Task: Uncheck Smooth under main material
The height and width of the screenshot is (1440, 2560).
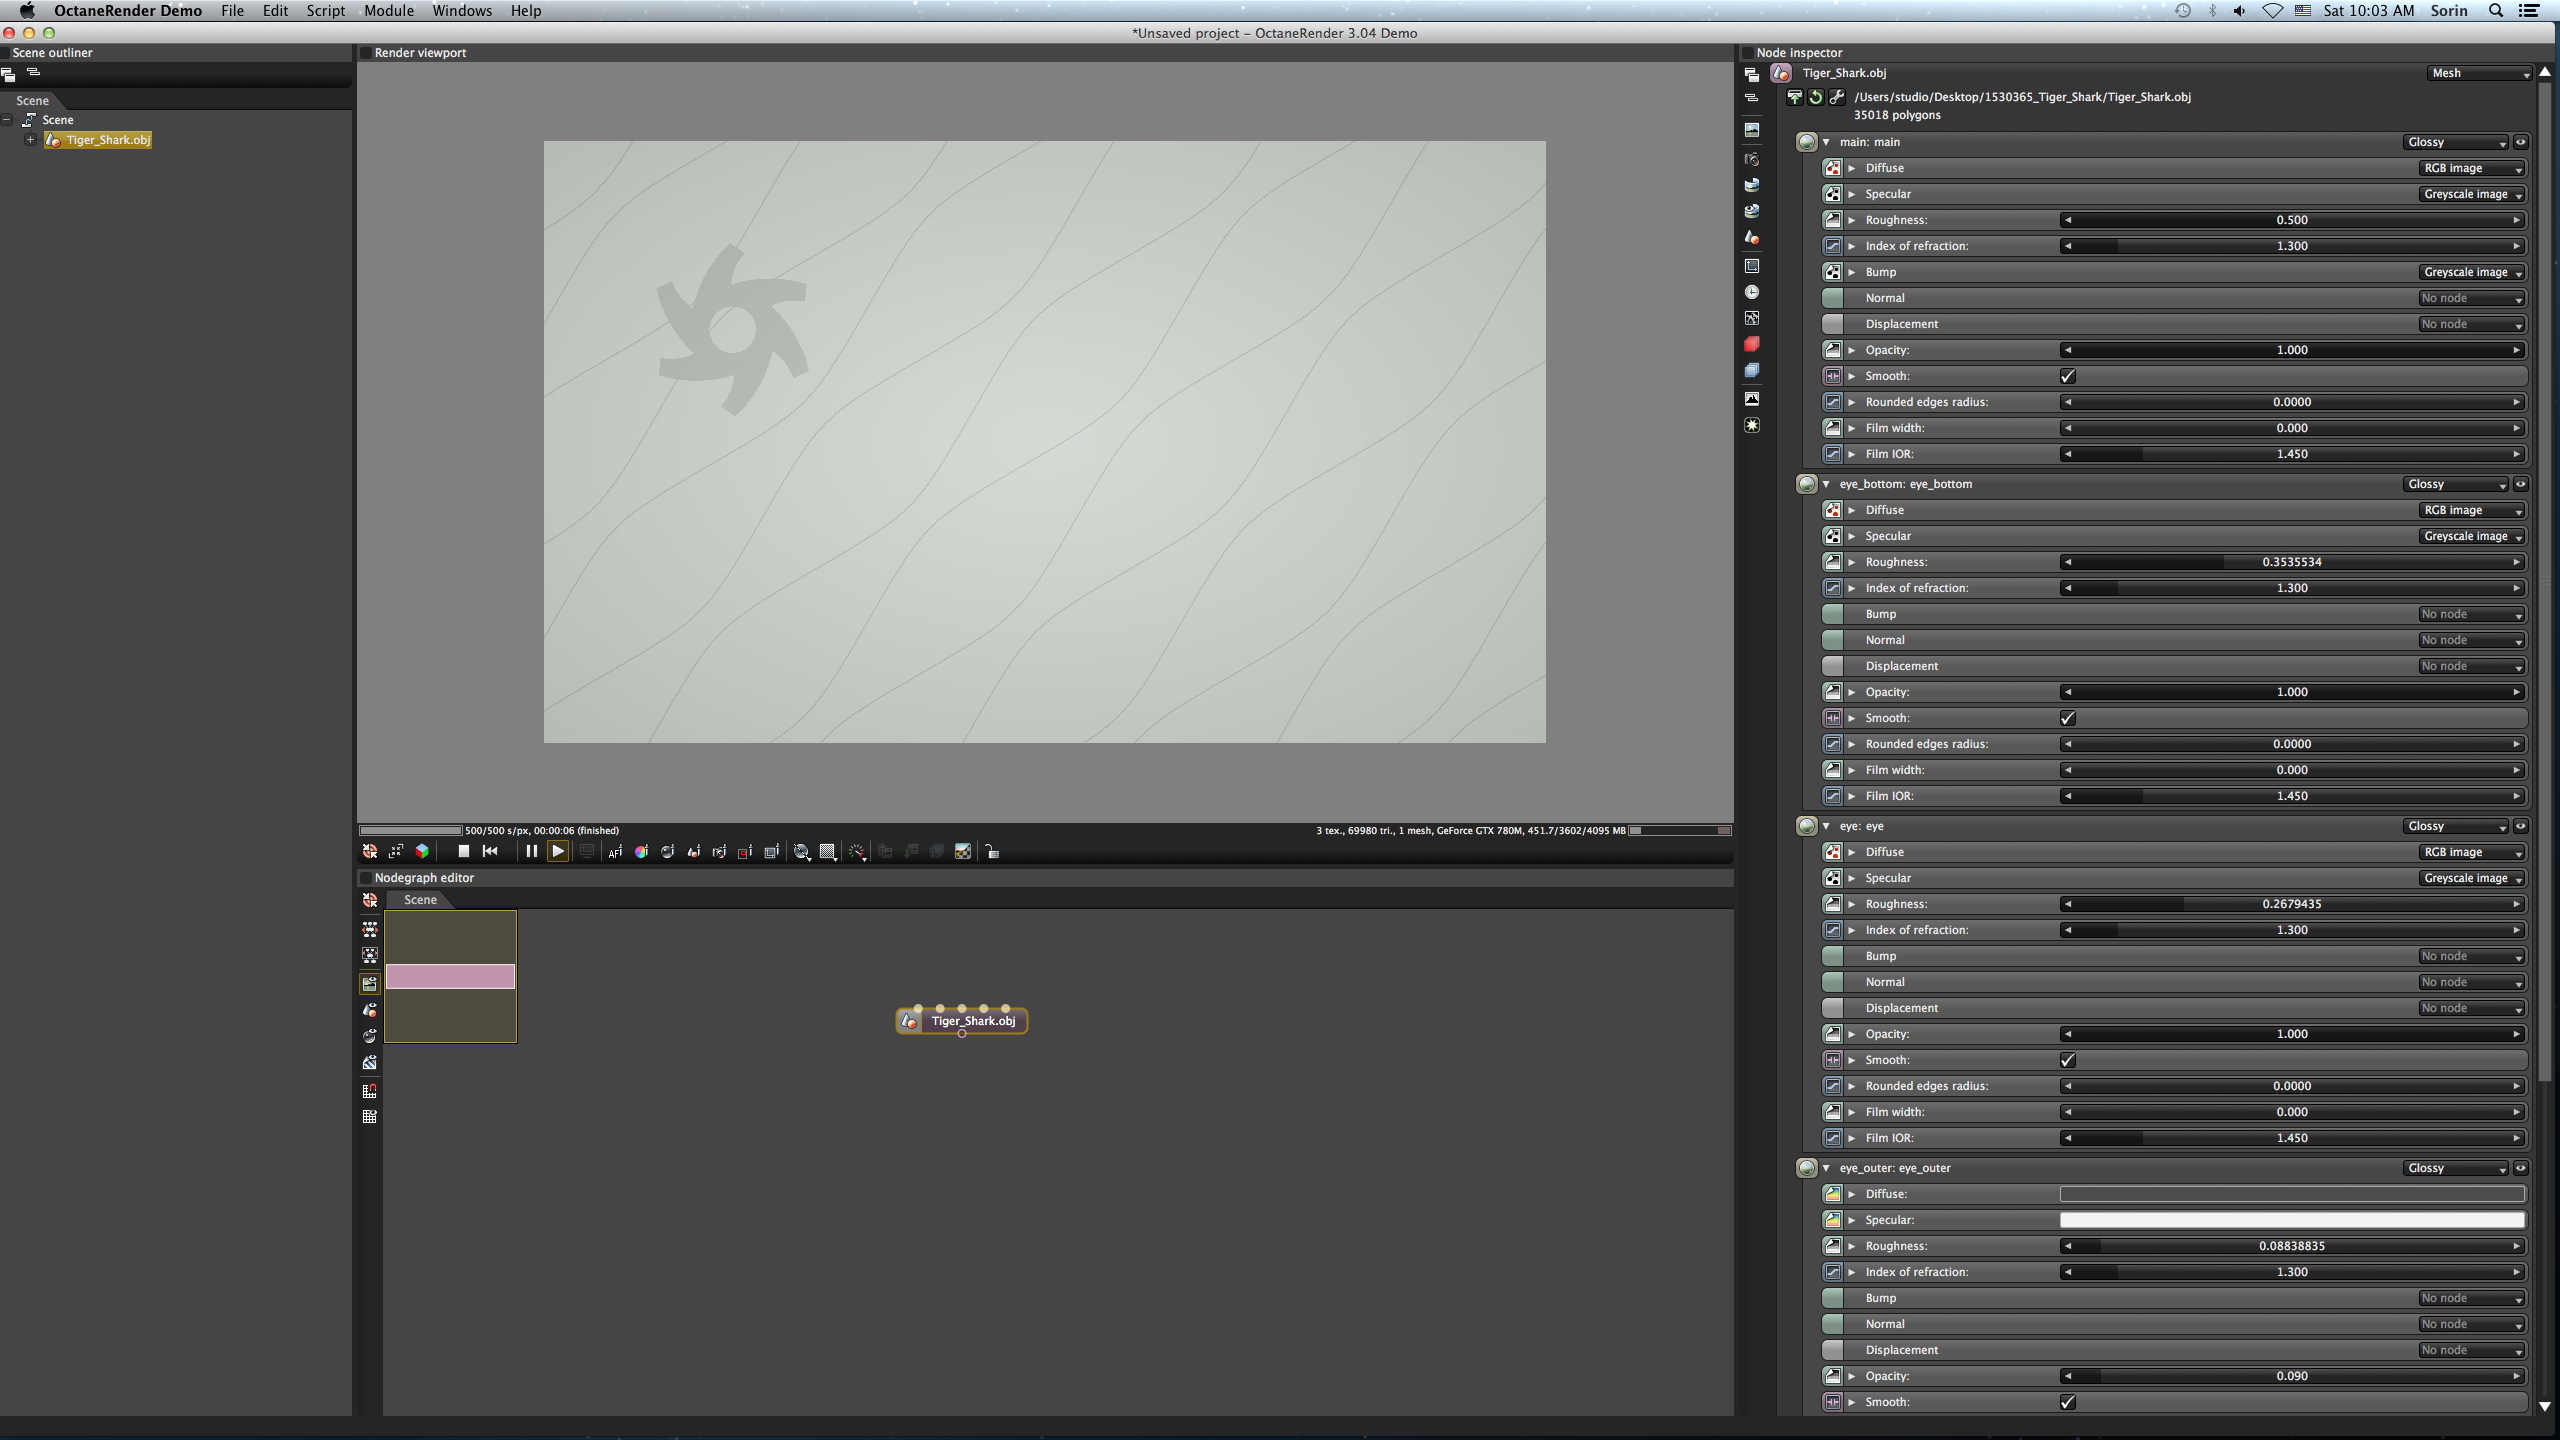Action: (x=2067, y=376)
